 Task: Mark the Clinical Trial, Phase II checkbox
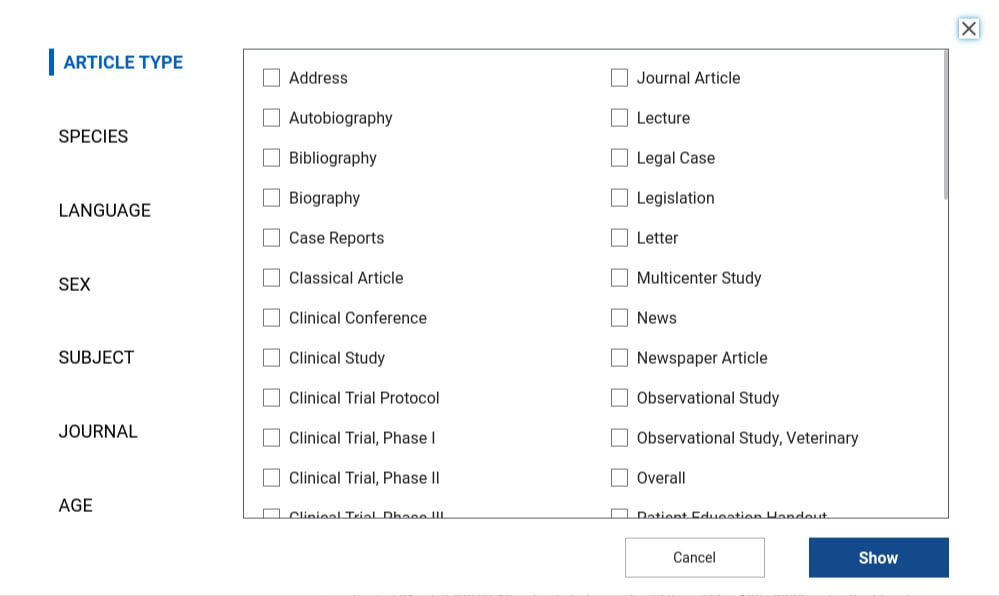(271, 478)
